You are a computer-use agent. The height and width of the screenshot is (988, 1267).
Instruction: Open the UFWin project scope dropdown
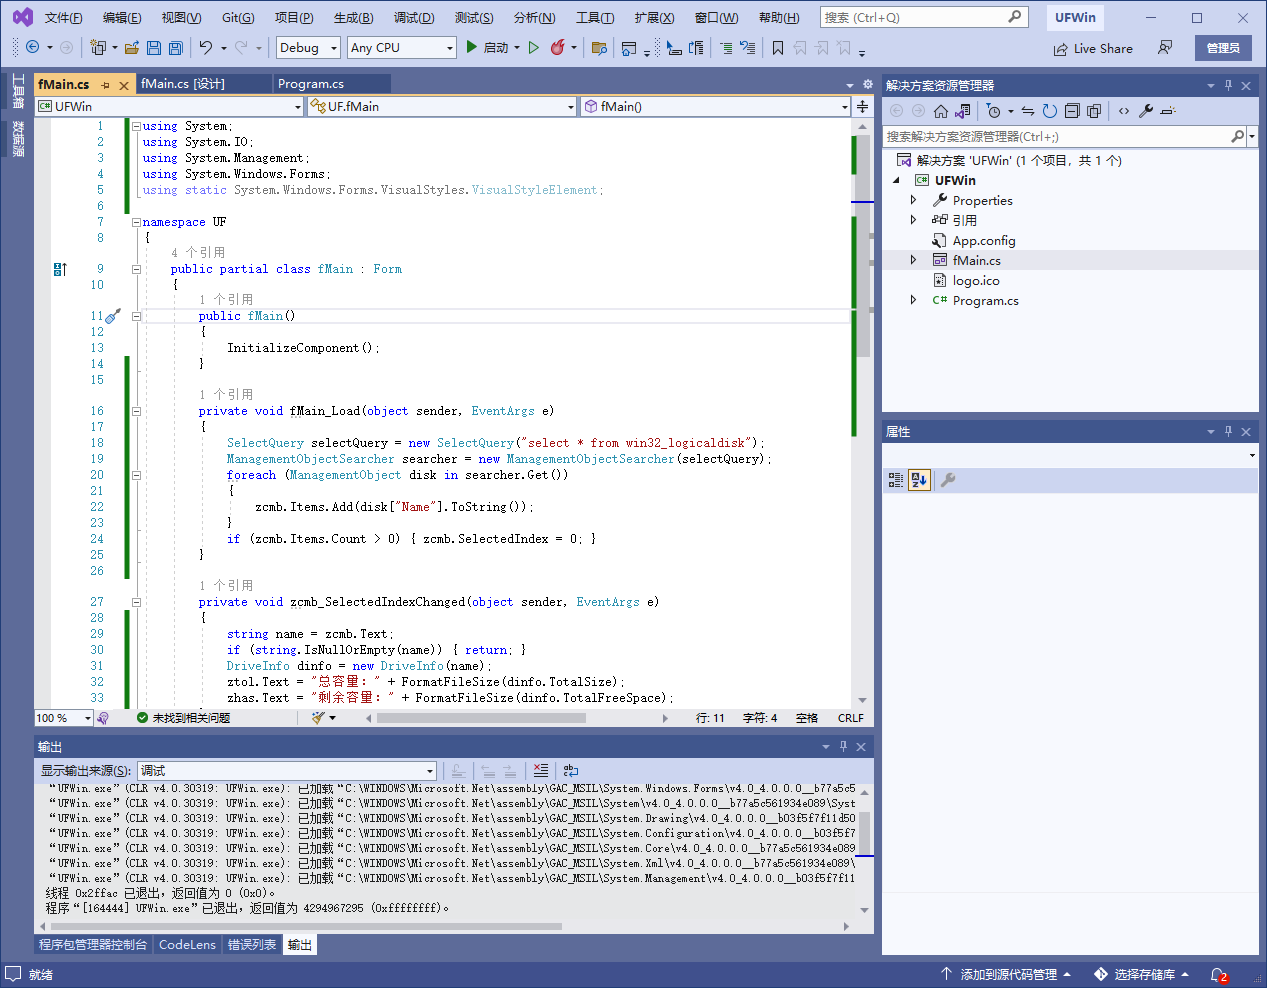[x=169, y=106]
